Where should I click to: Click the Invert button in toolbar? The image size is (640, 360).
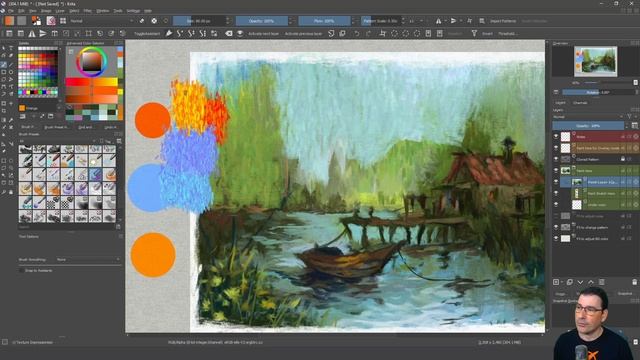point(487,34)
